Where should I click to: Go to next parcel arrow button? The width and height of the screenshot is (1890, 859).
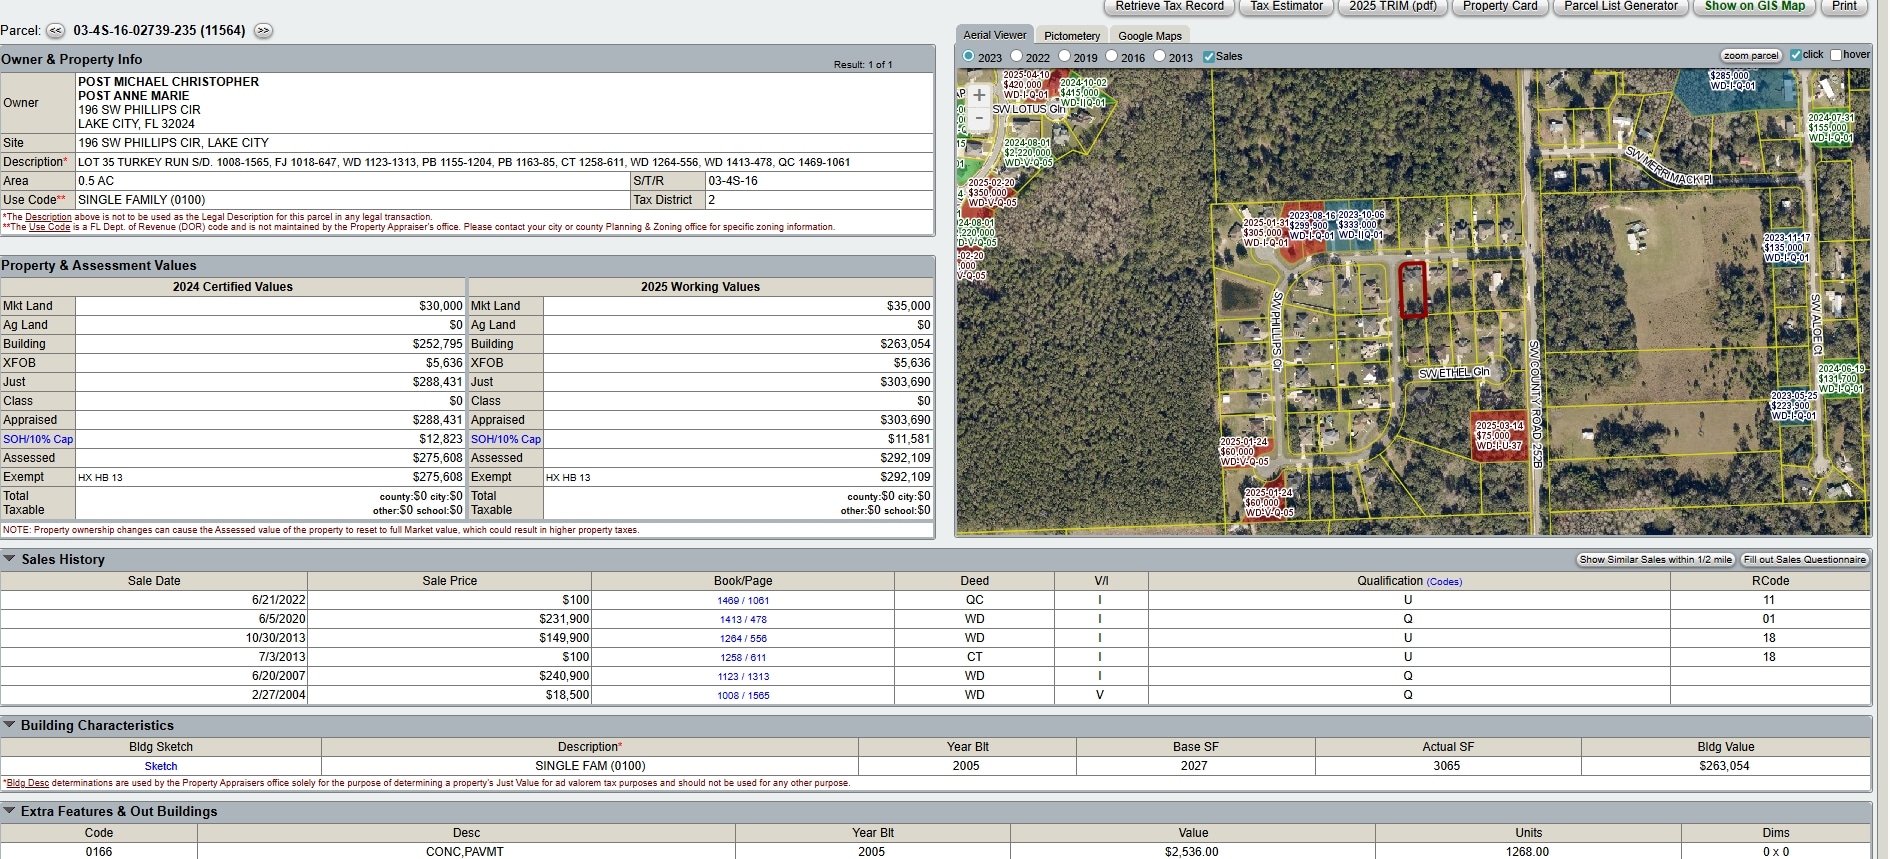pos(263,31)
